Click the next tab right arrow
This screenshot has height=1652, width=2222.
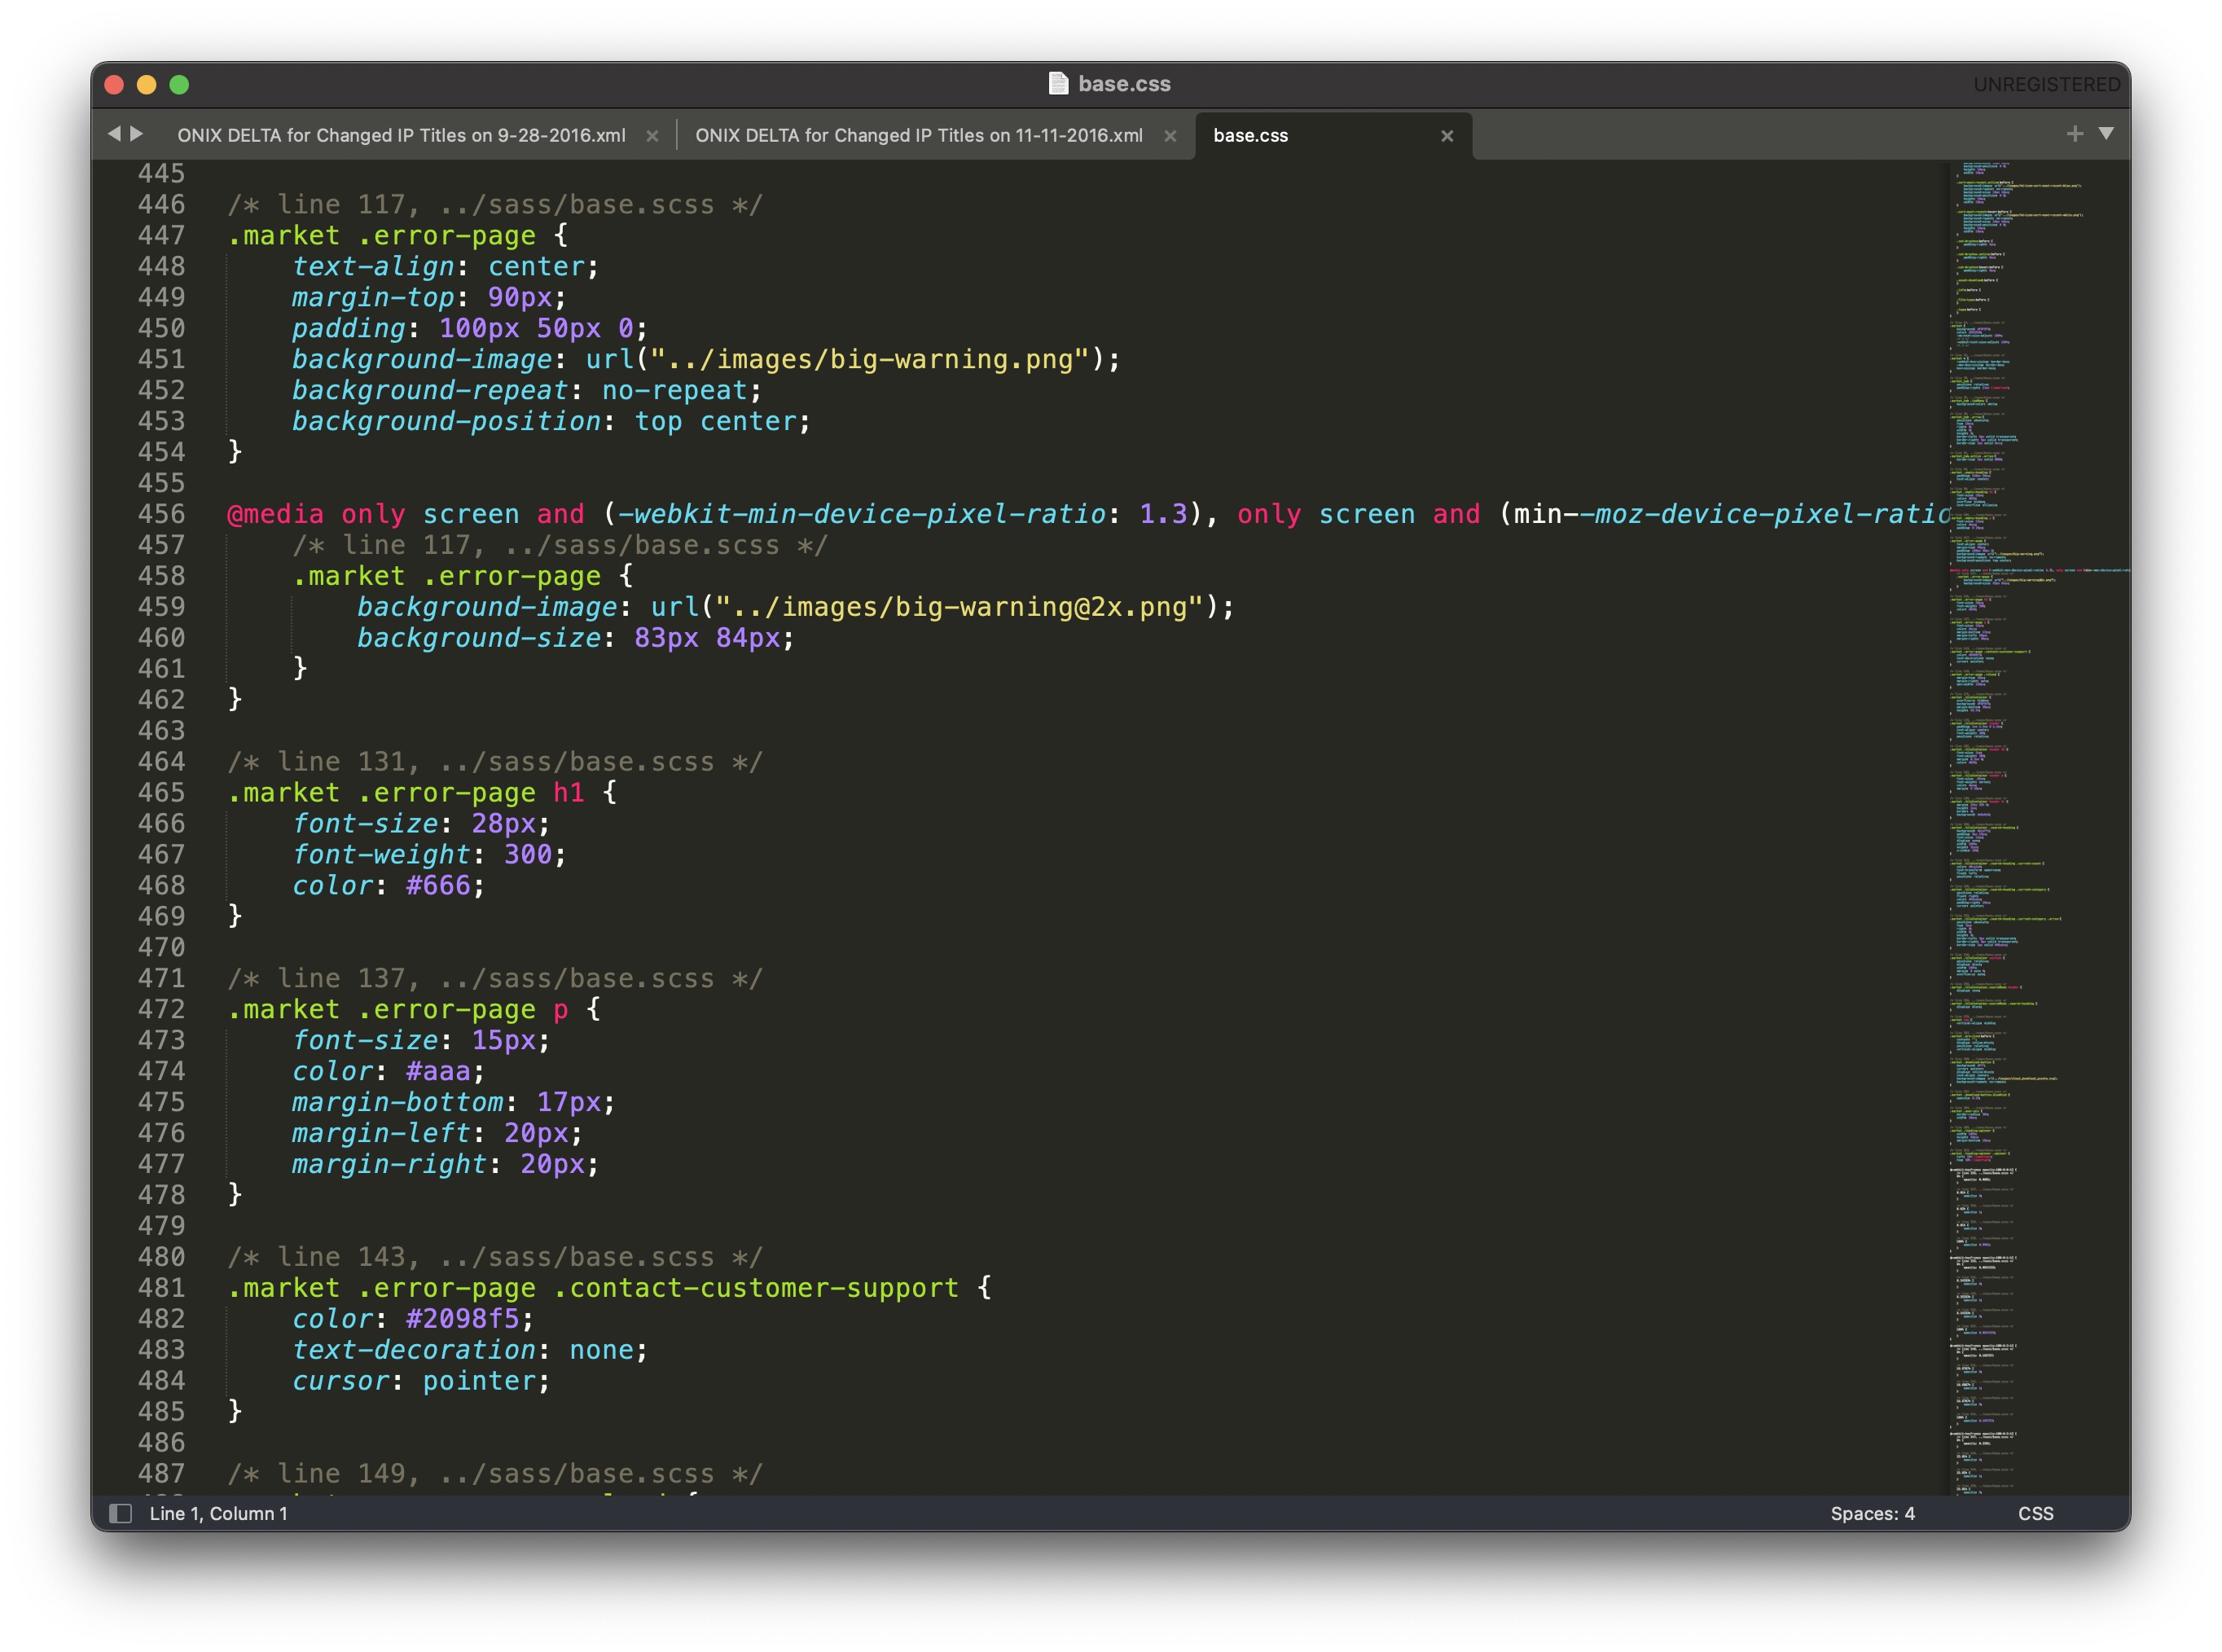click(137, 133)
